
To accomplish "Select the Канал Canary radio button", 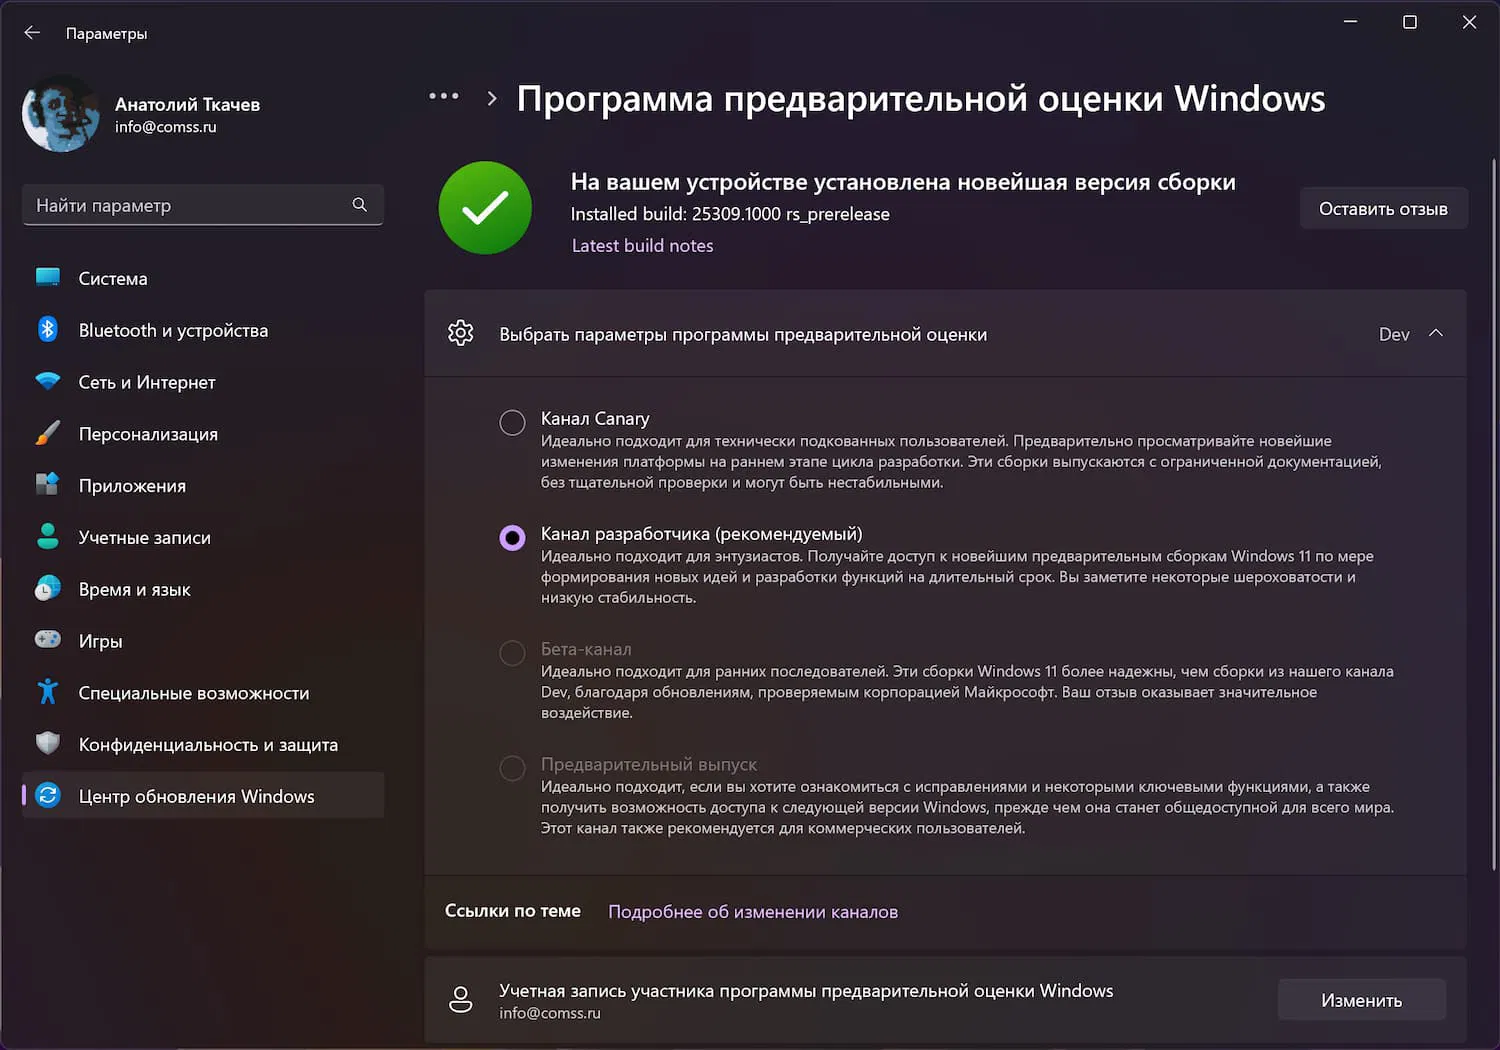I will click(512, 422).
